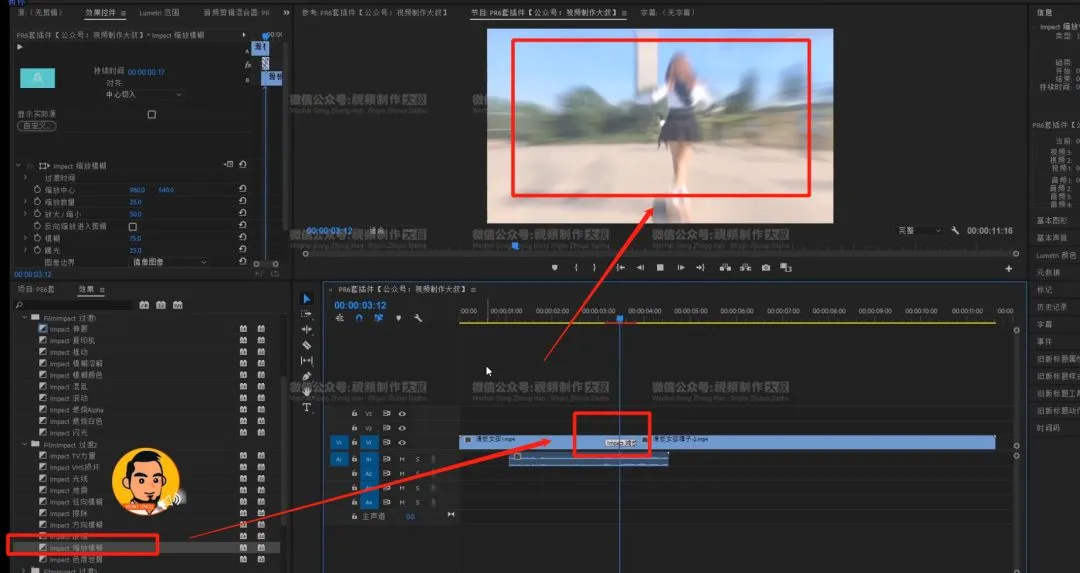The height and width of the screenshot is (573, 1080).
Task: Enable the 显示实际源 checkbox
Action: coord(152,114)
